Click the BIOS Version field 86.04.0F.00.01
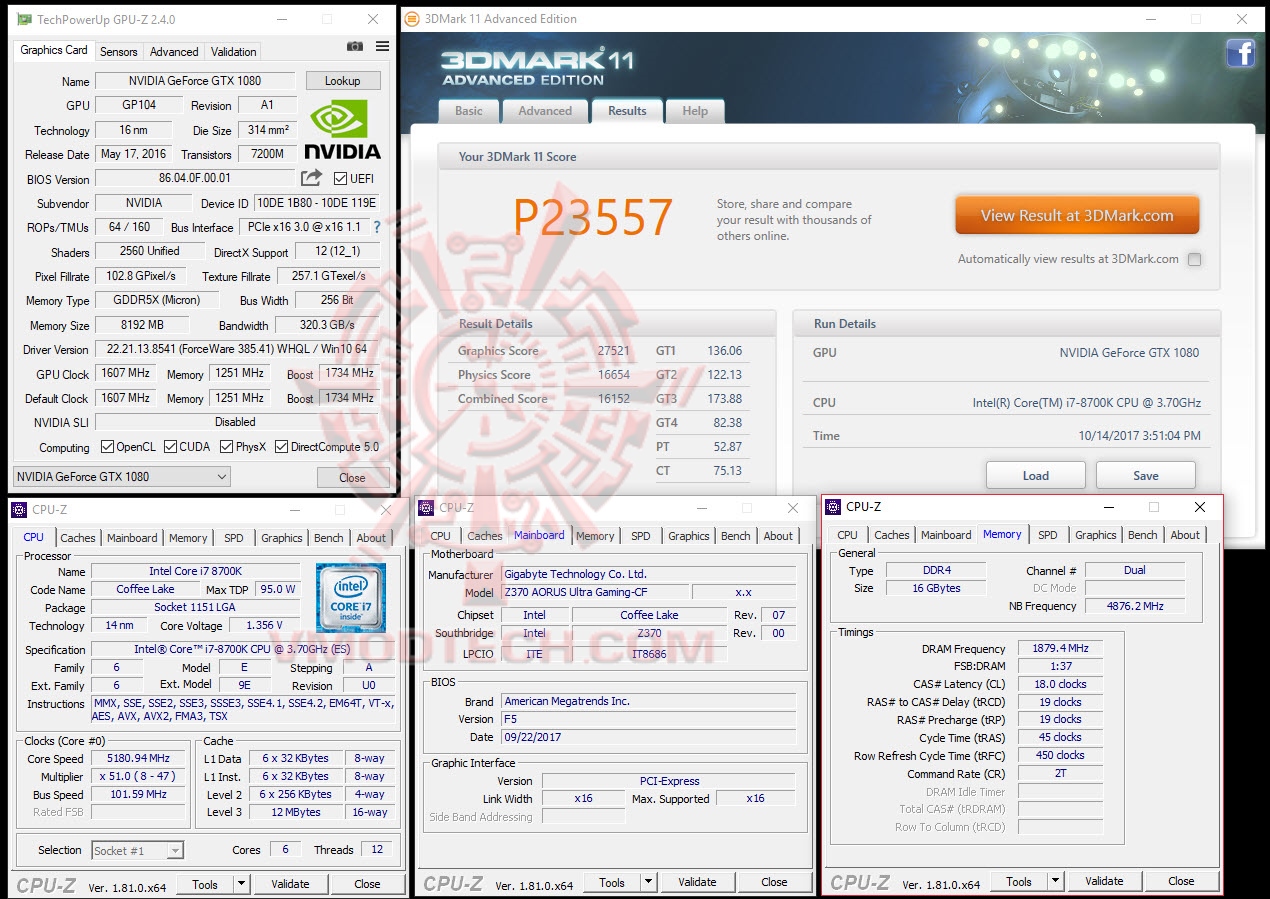The height and width of the screenshot is (899, 1270). [x=195, y=179]
